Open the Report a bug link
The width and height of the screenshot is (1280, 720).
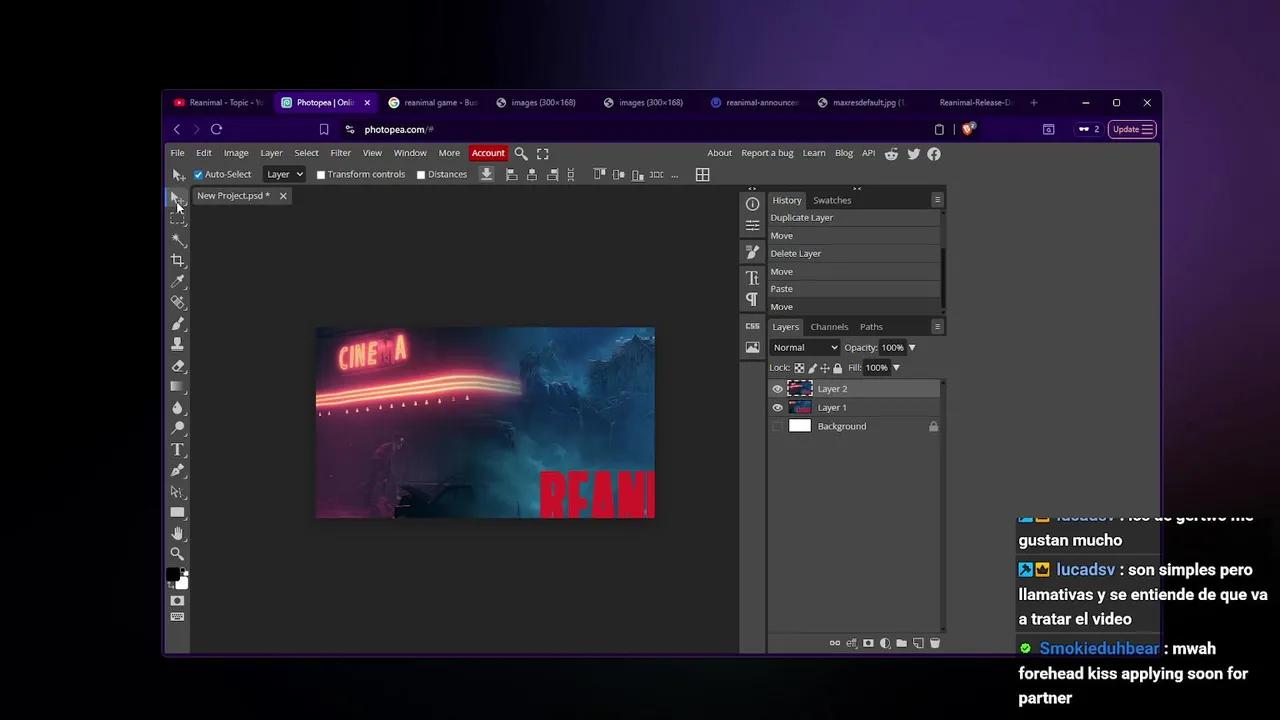click(x=767, y=153)
